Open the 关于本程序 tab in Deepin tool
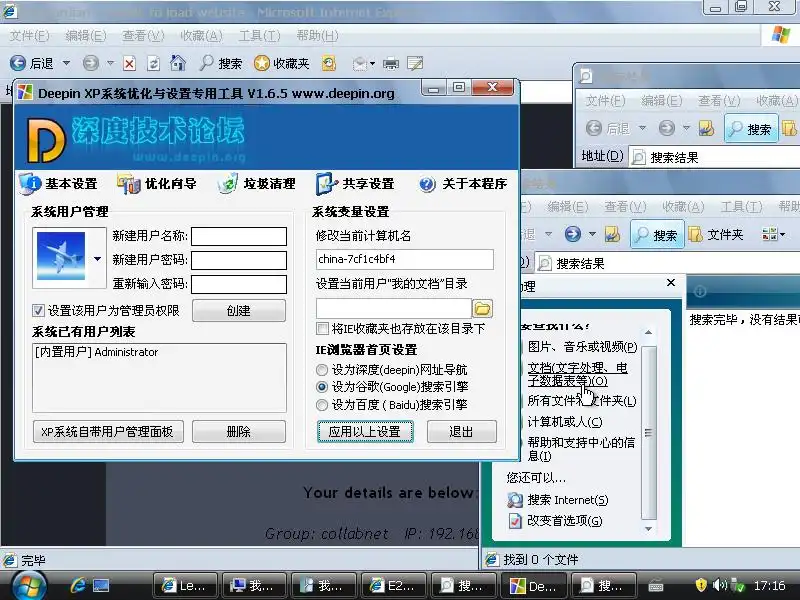 click(463, 184)
